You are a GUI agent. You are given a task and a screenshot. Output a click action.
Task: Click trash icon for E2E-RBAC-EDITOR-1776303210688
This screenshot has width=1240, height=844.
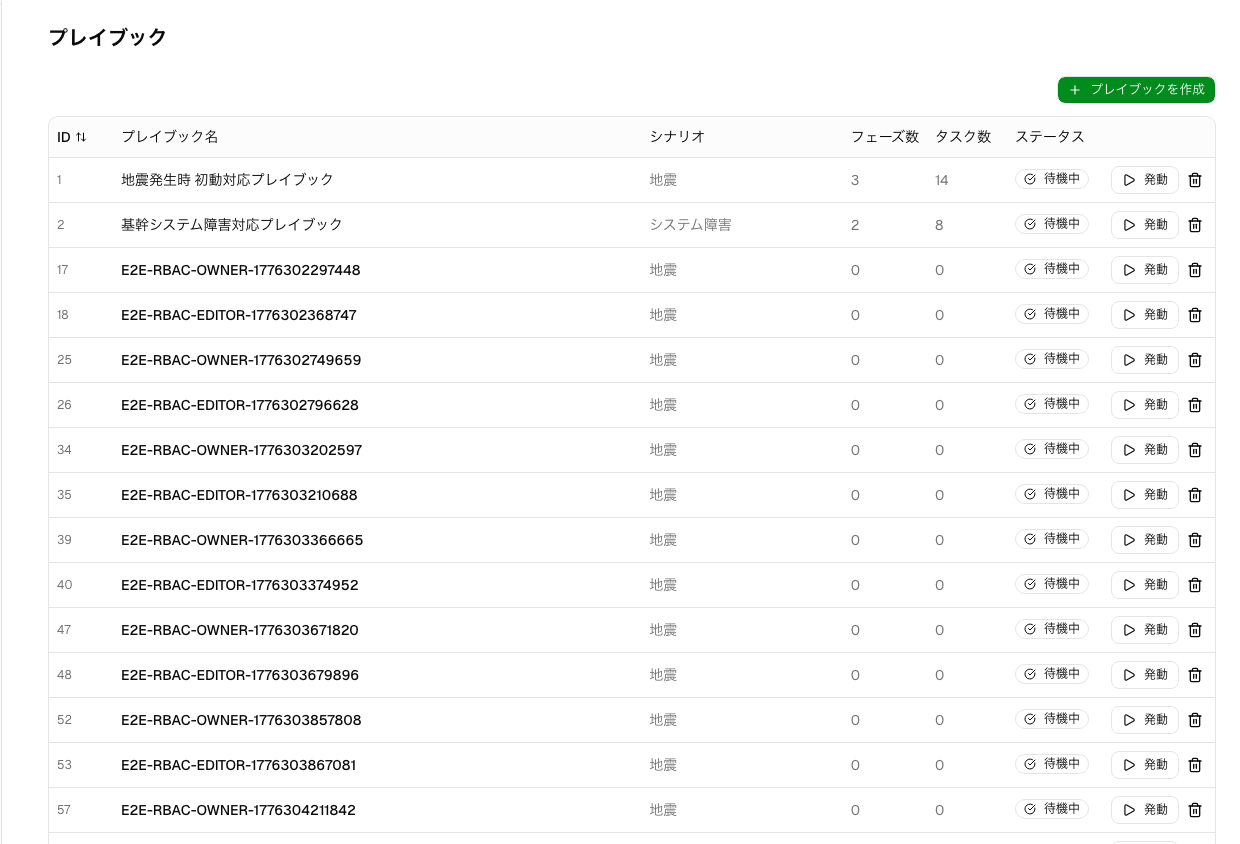(x=1195, y=495)
